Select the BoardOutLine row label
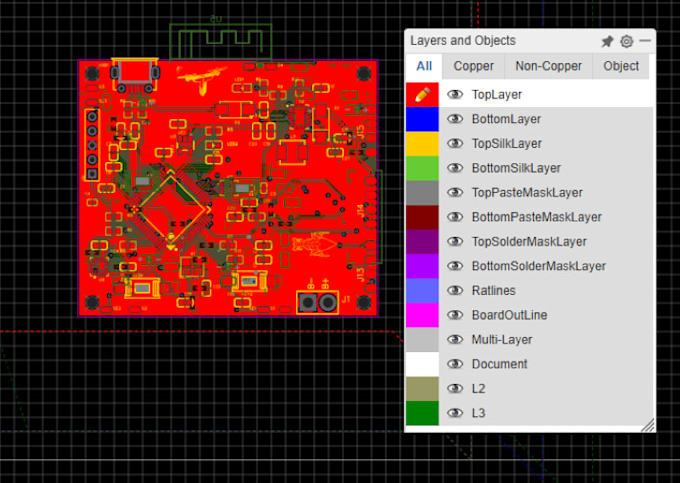Viewport: 680px width, 483px height. click(509, 315)
